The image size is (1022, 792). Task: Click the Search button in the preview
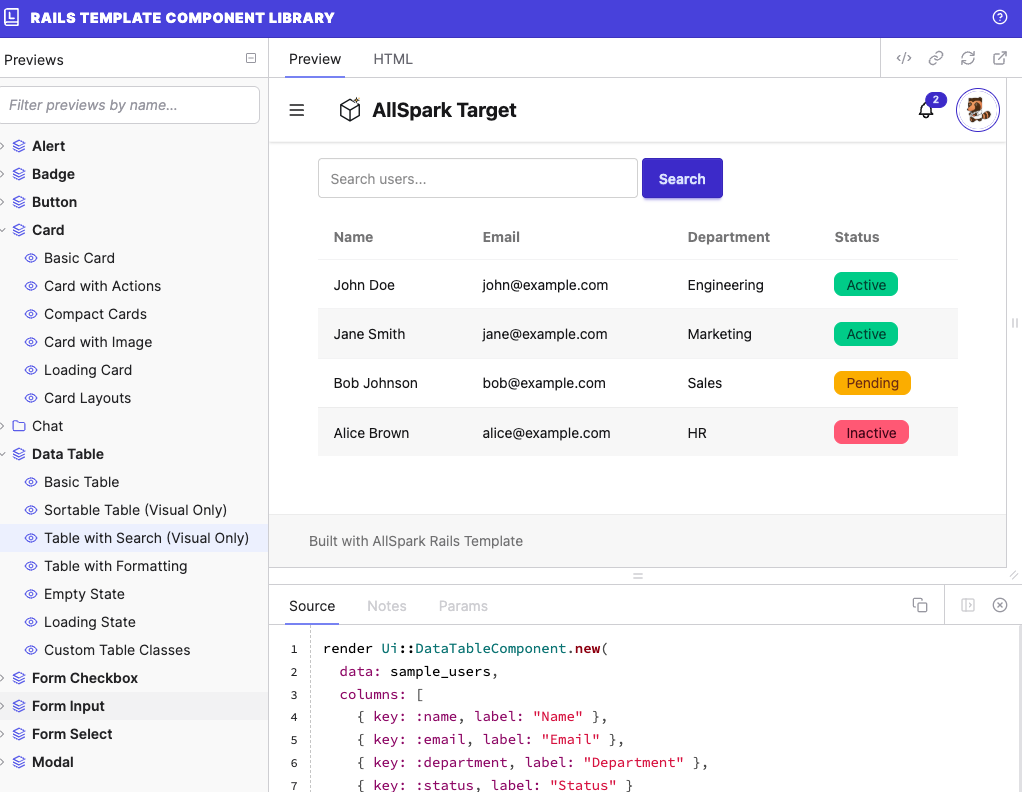[682, 178]
